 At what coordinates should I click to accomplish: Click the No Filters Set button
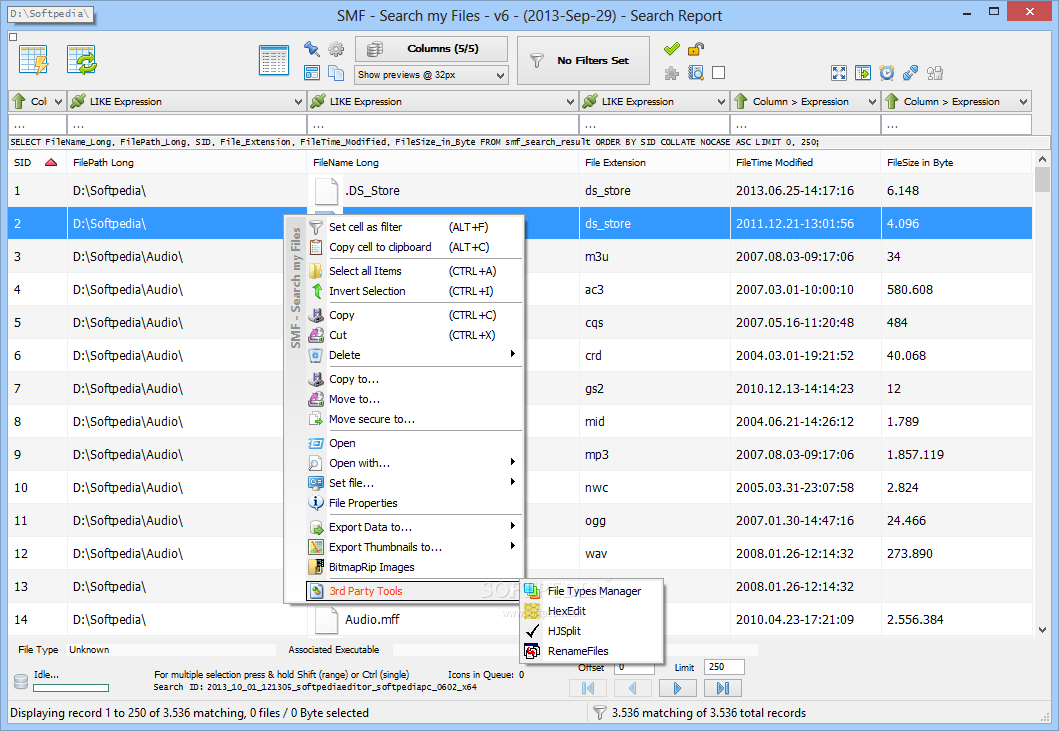(x=583, y=61)
